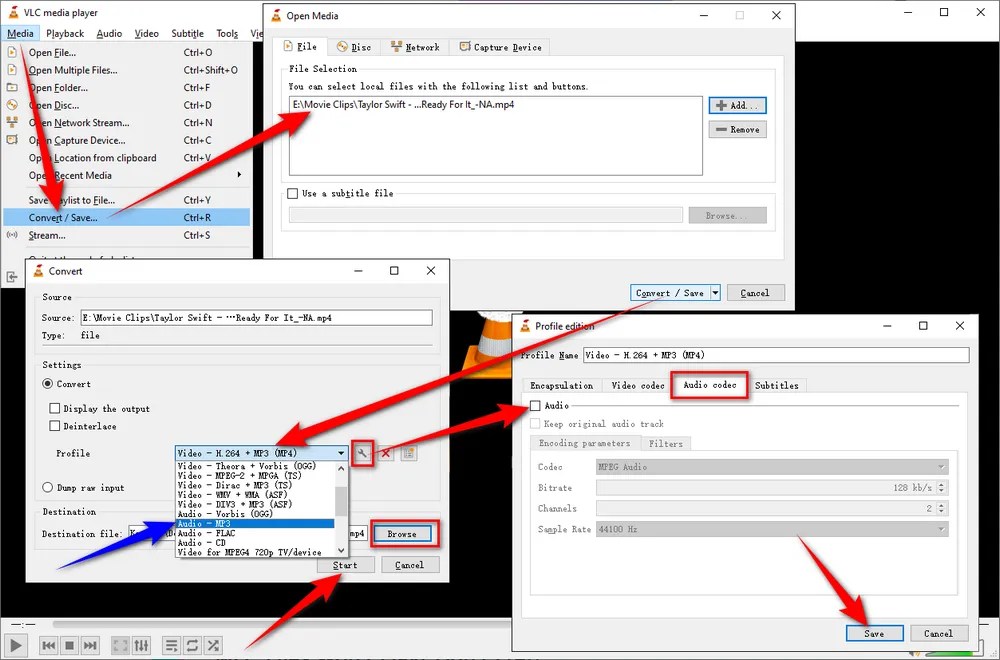Screen dimensions: 1000x660
Task: Open the Codec MPEG Audio dropdown
Action: tap(772, 467)
